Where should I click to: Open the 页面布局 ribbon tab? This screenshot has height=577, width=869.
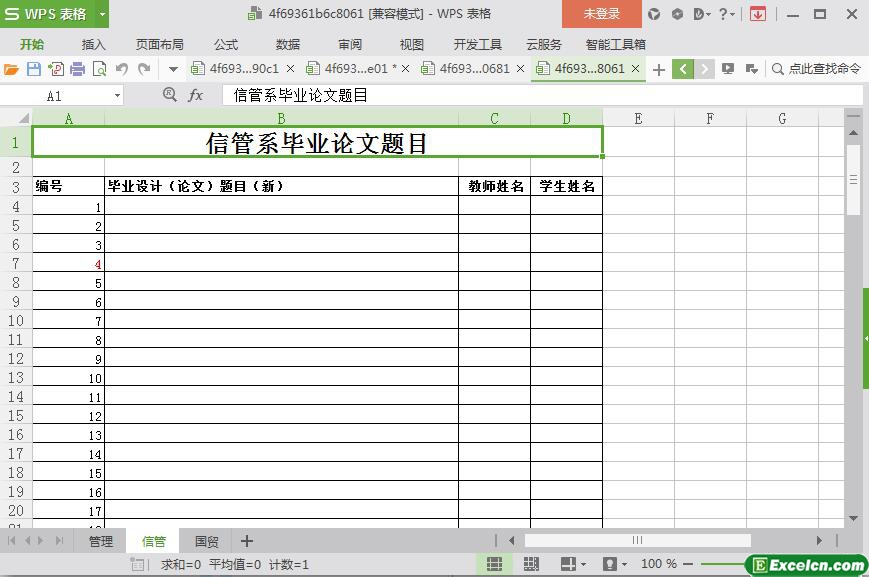pyautogui.click(x=160, y=44)
